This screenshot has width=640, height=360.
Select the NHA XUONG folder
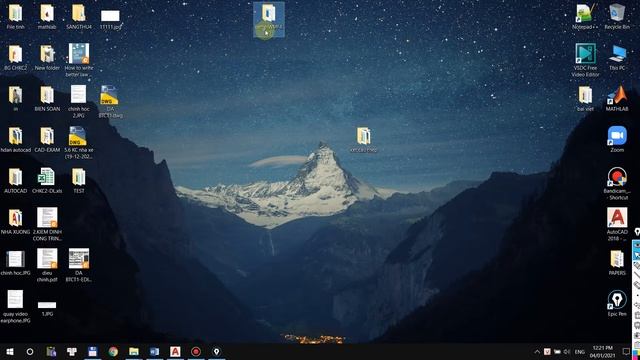tap(16, 221)
